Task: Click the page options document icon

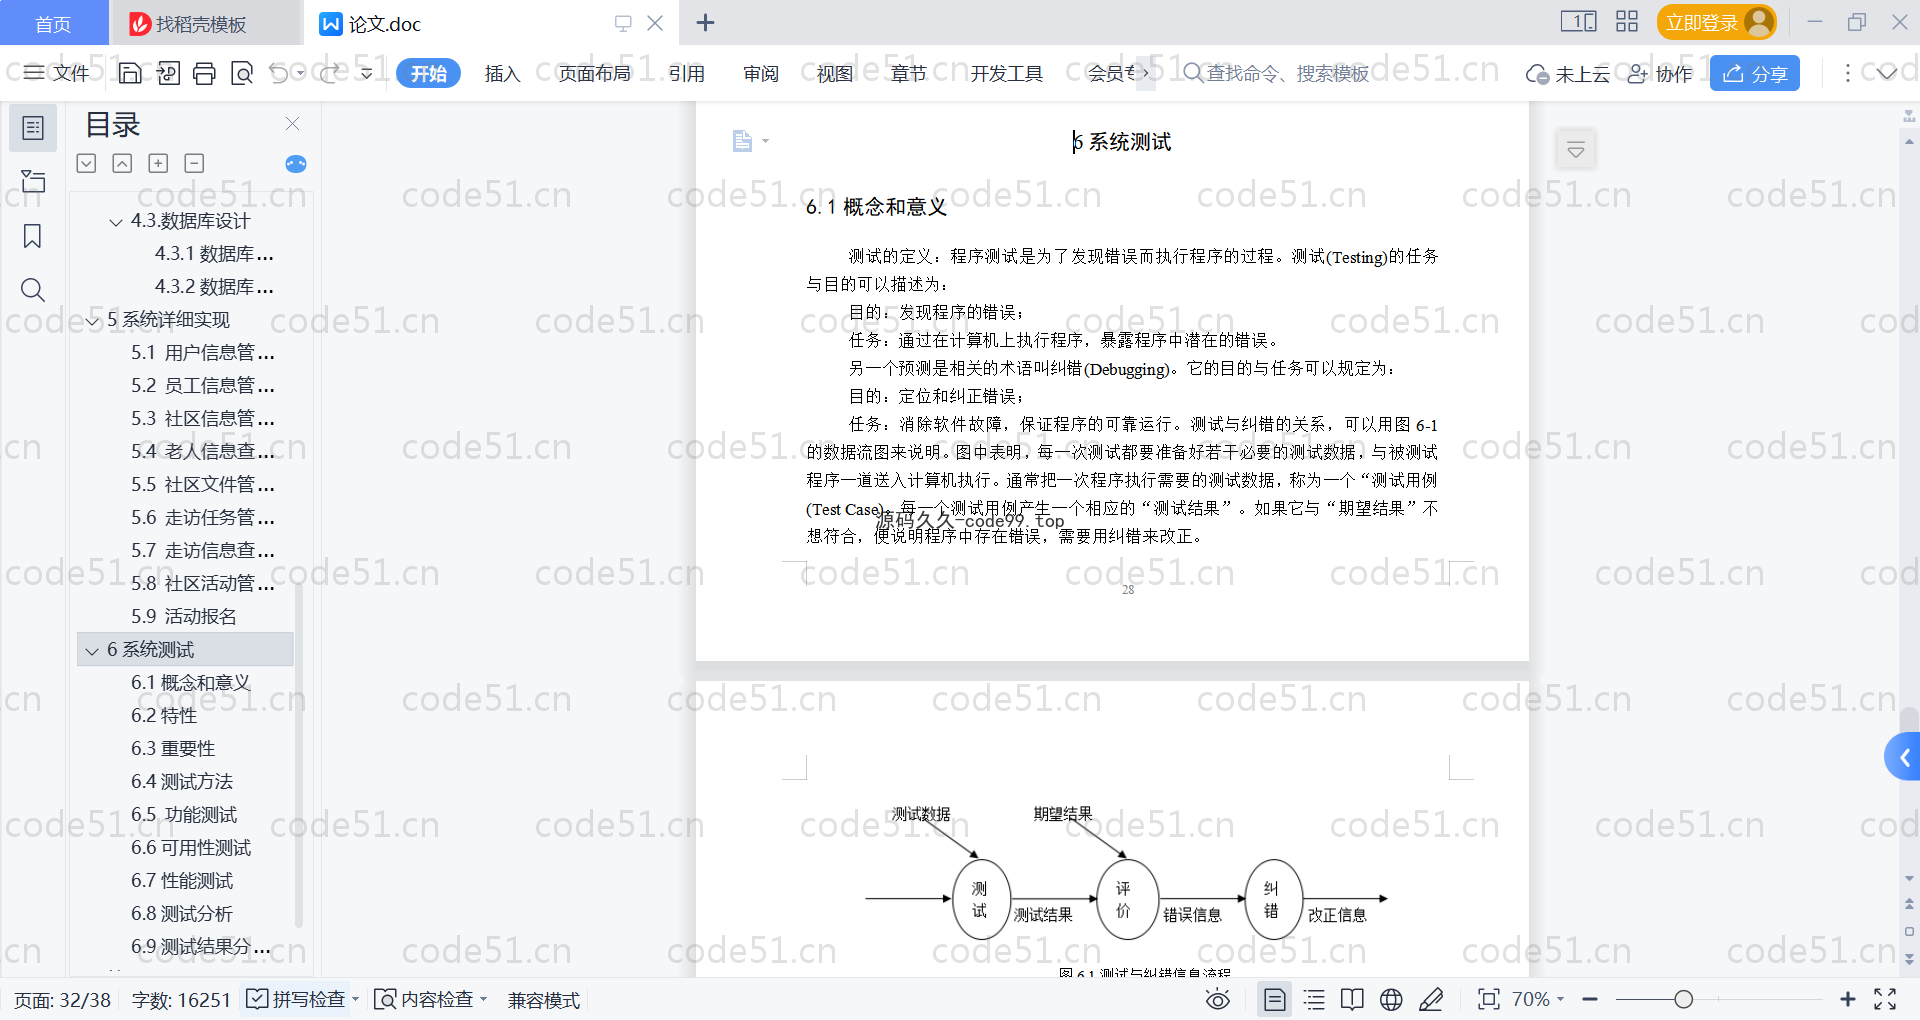Action: tap(742, 141)
